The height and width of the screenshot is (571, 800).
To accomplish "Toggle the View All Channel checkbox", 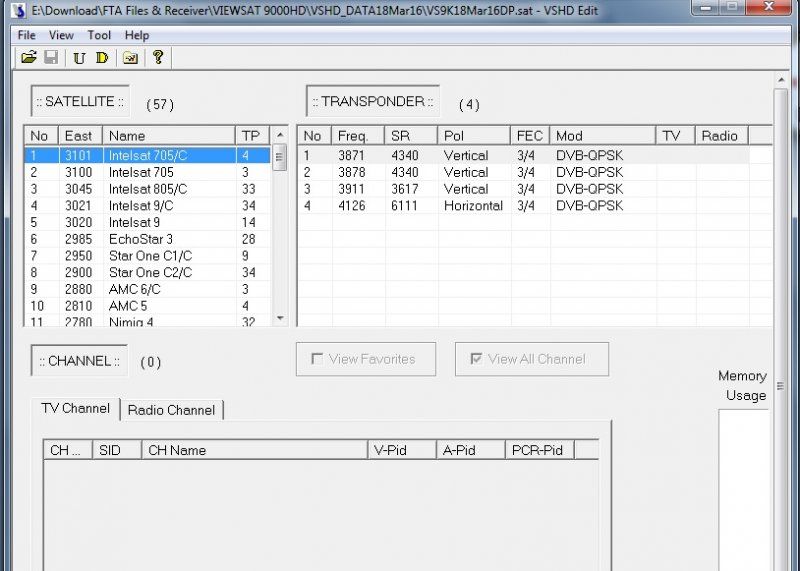I will click(476, 359).
